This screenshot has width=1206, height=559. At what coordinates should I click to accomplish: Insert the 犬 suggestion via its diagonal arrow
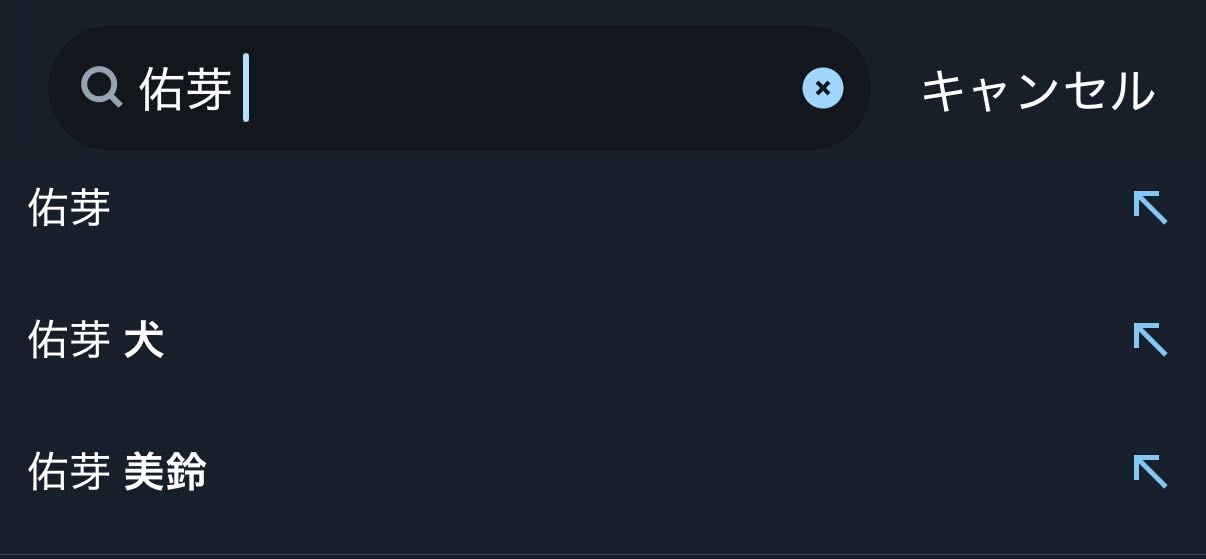point(1150,340)
